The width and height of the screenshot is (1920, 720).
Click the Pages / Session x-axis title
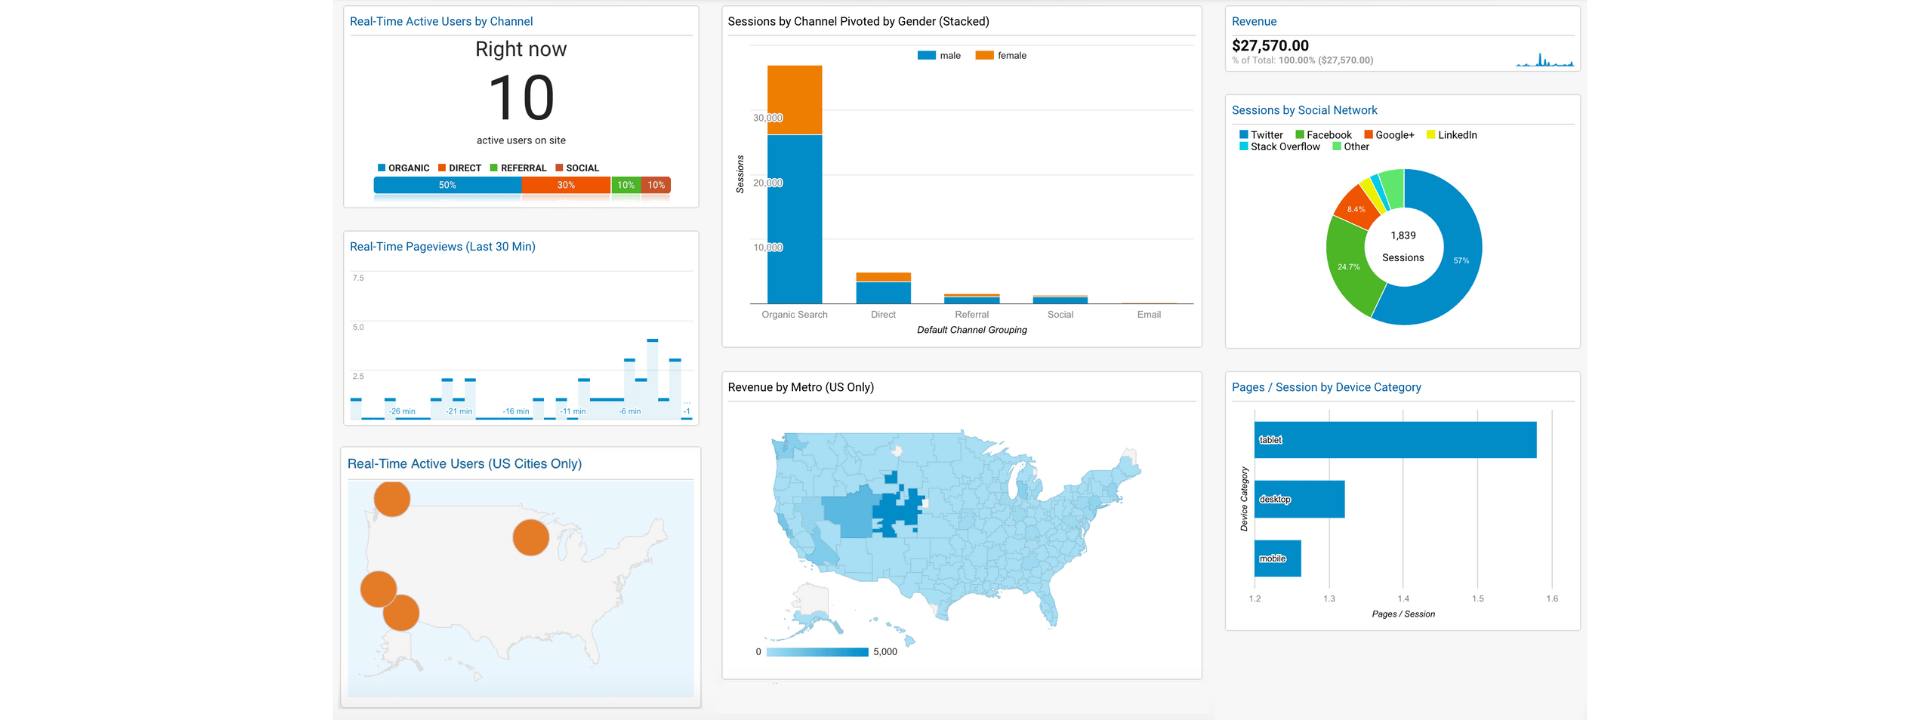(x=1403, y=614)
